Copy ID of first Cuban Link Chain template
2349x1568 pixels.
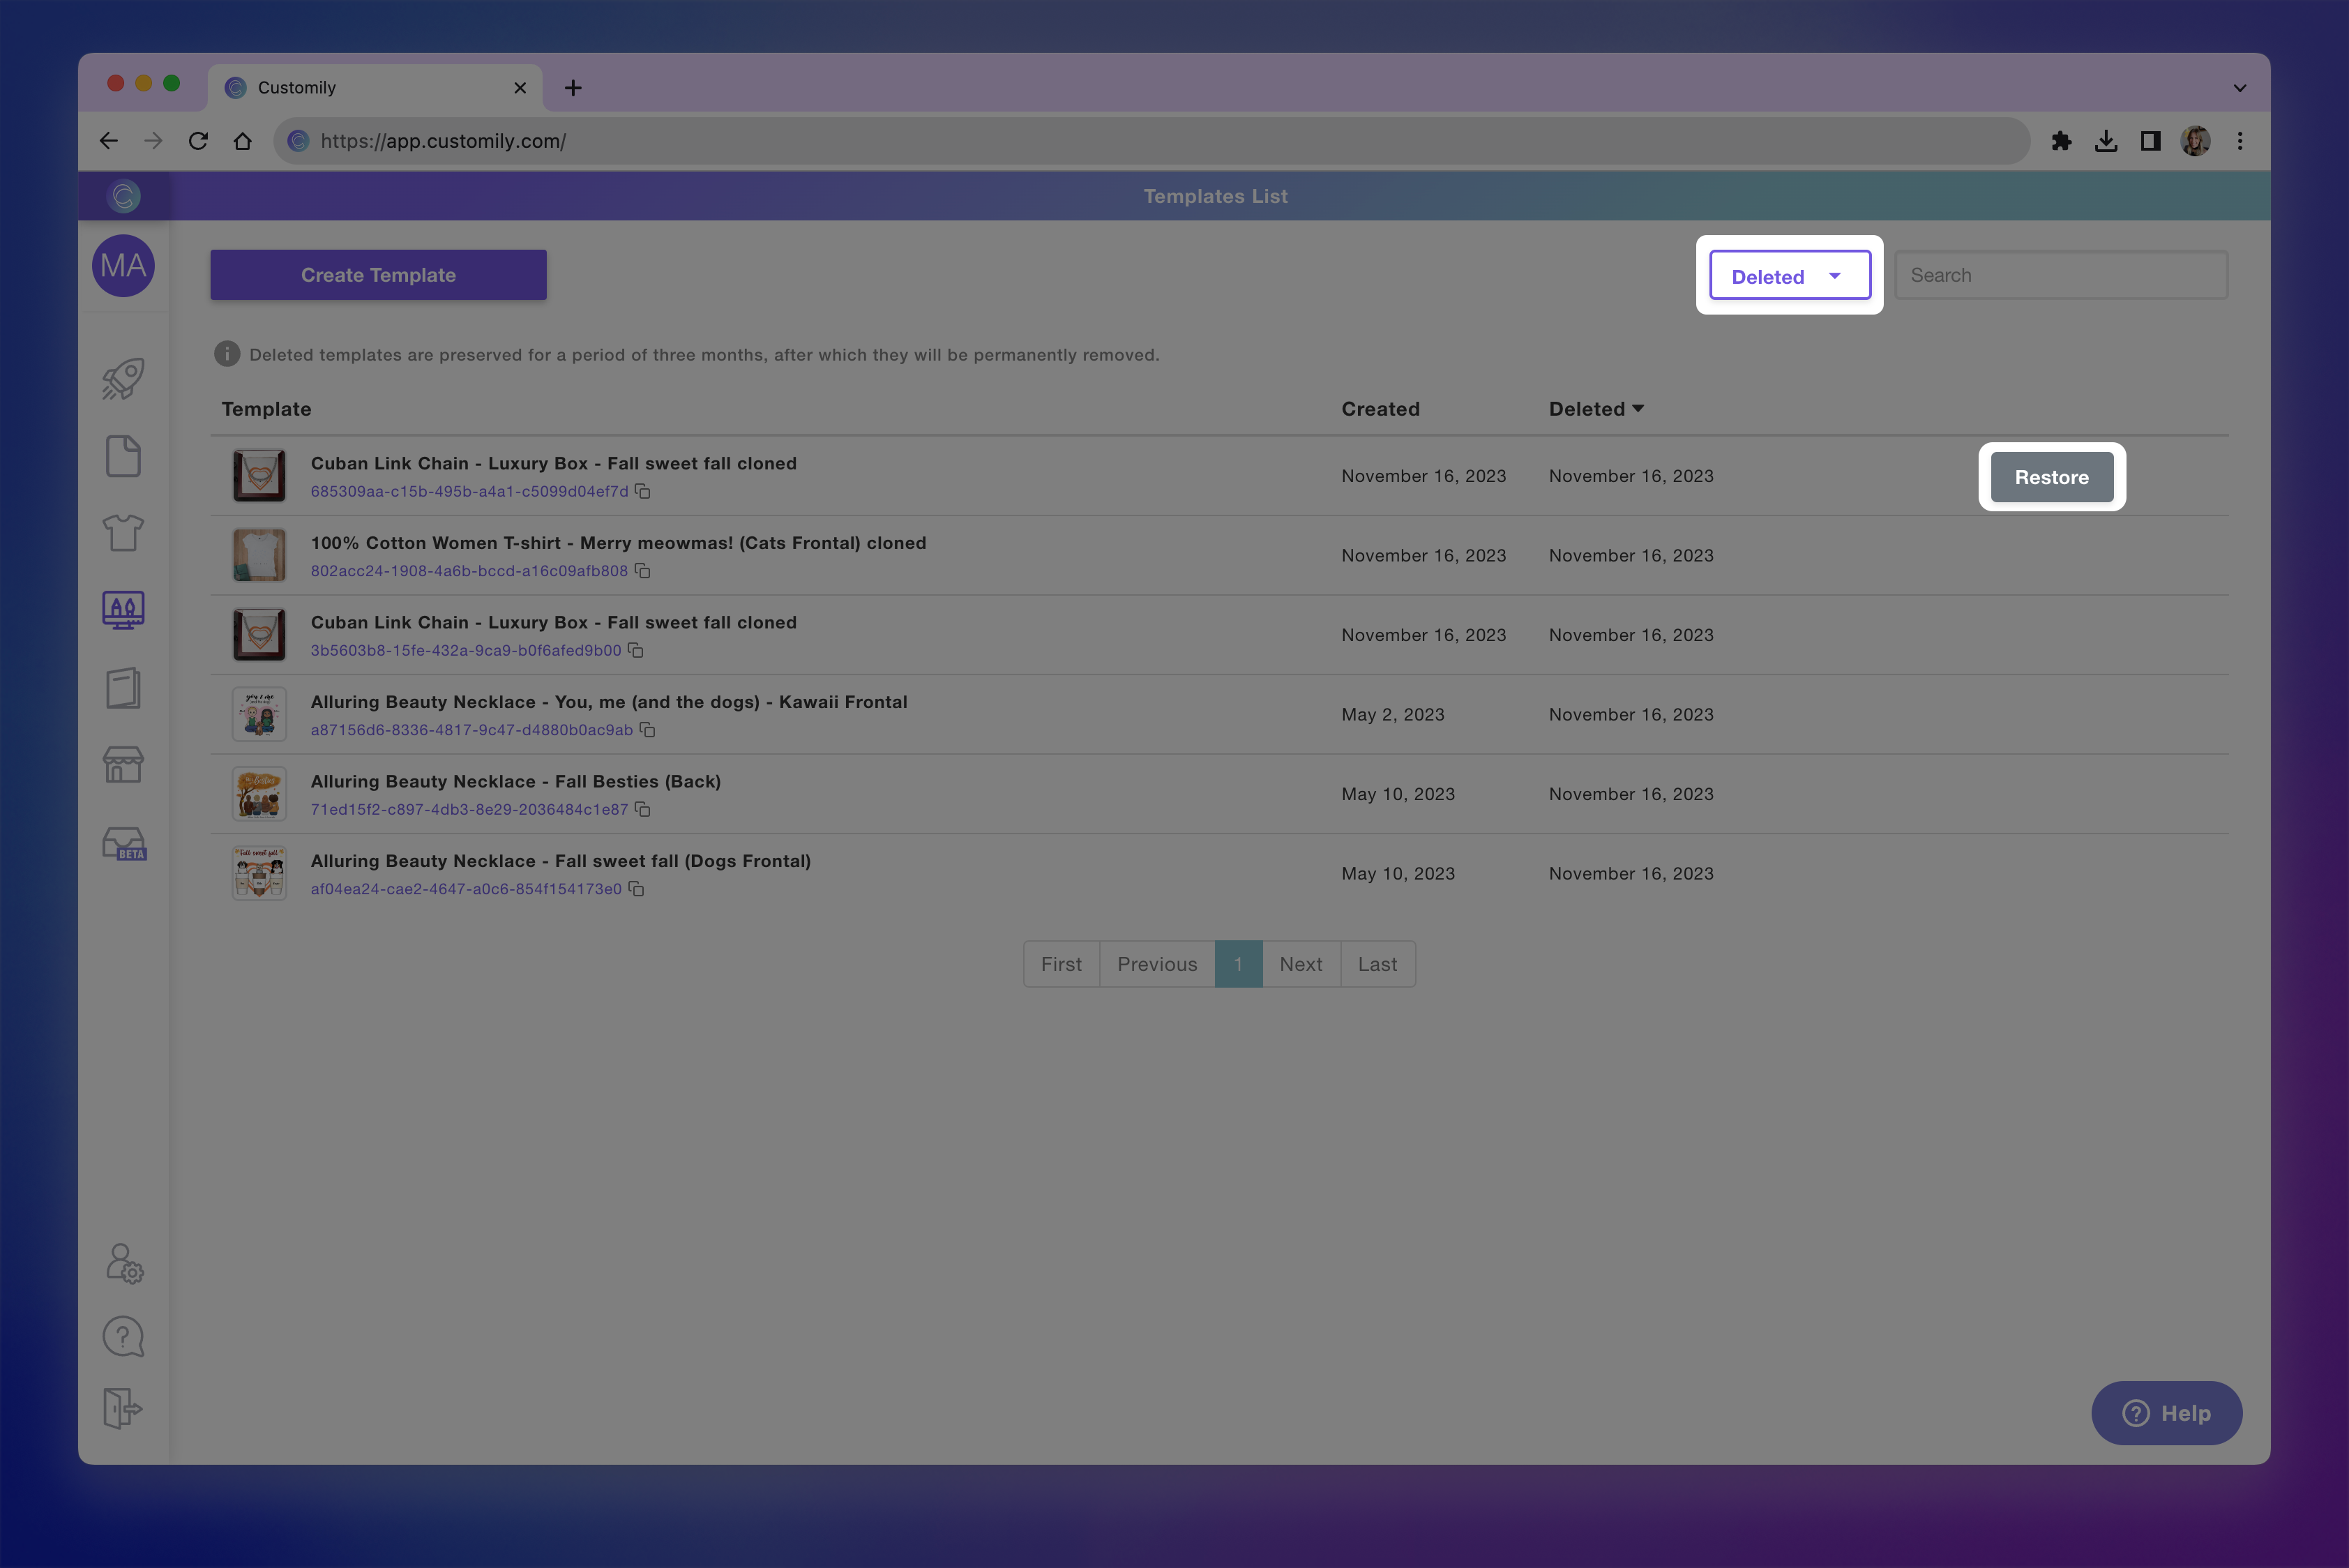click(x=643, y=491)
